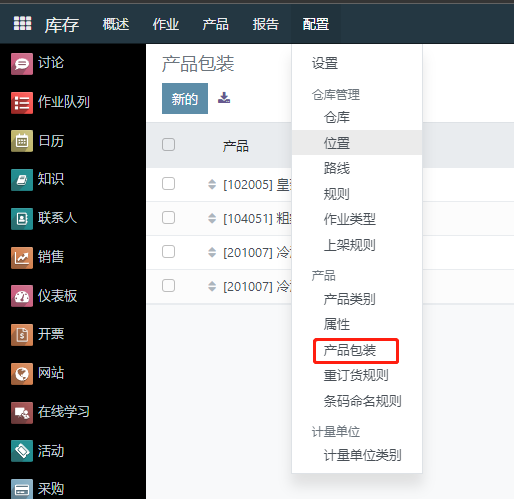
Task: Open the 作业队列 app icon
Action: click(x=22, y=103)
